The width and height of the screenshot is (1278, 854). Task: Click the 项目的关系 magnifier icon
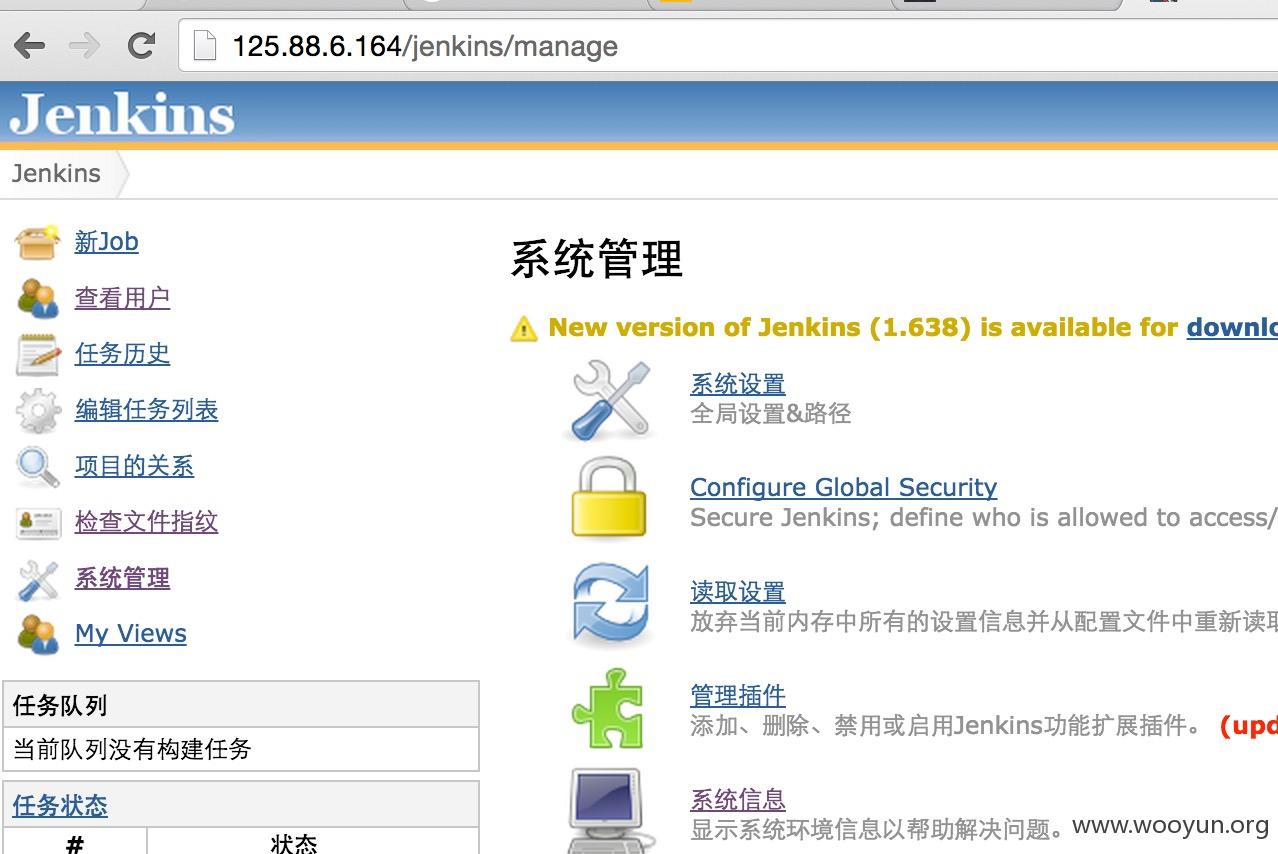(38, 466)
